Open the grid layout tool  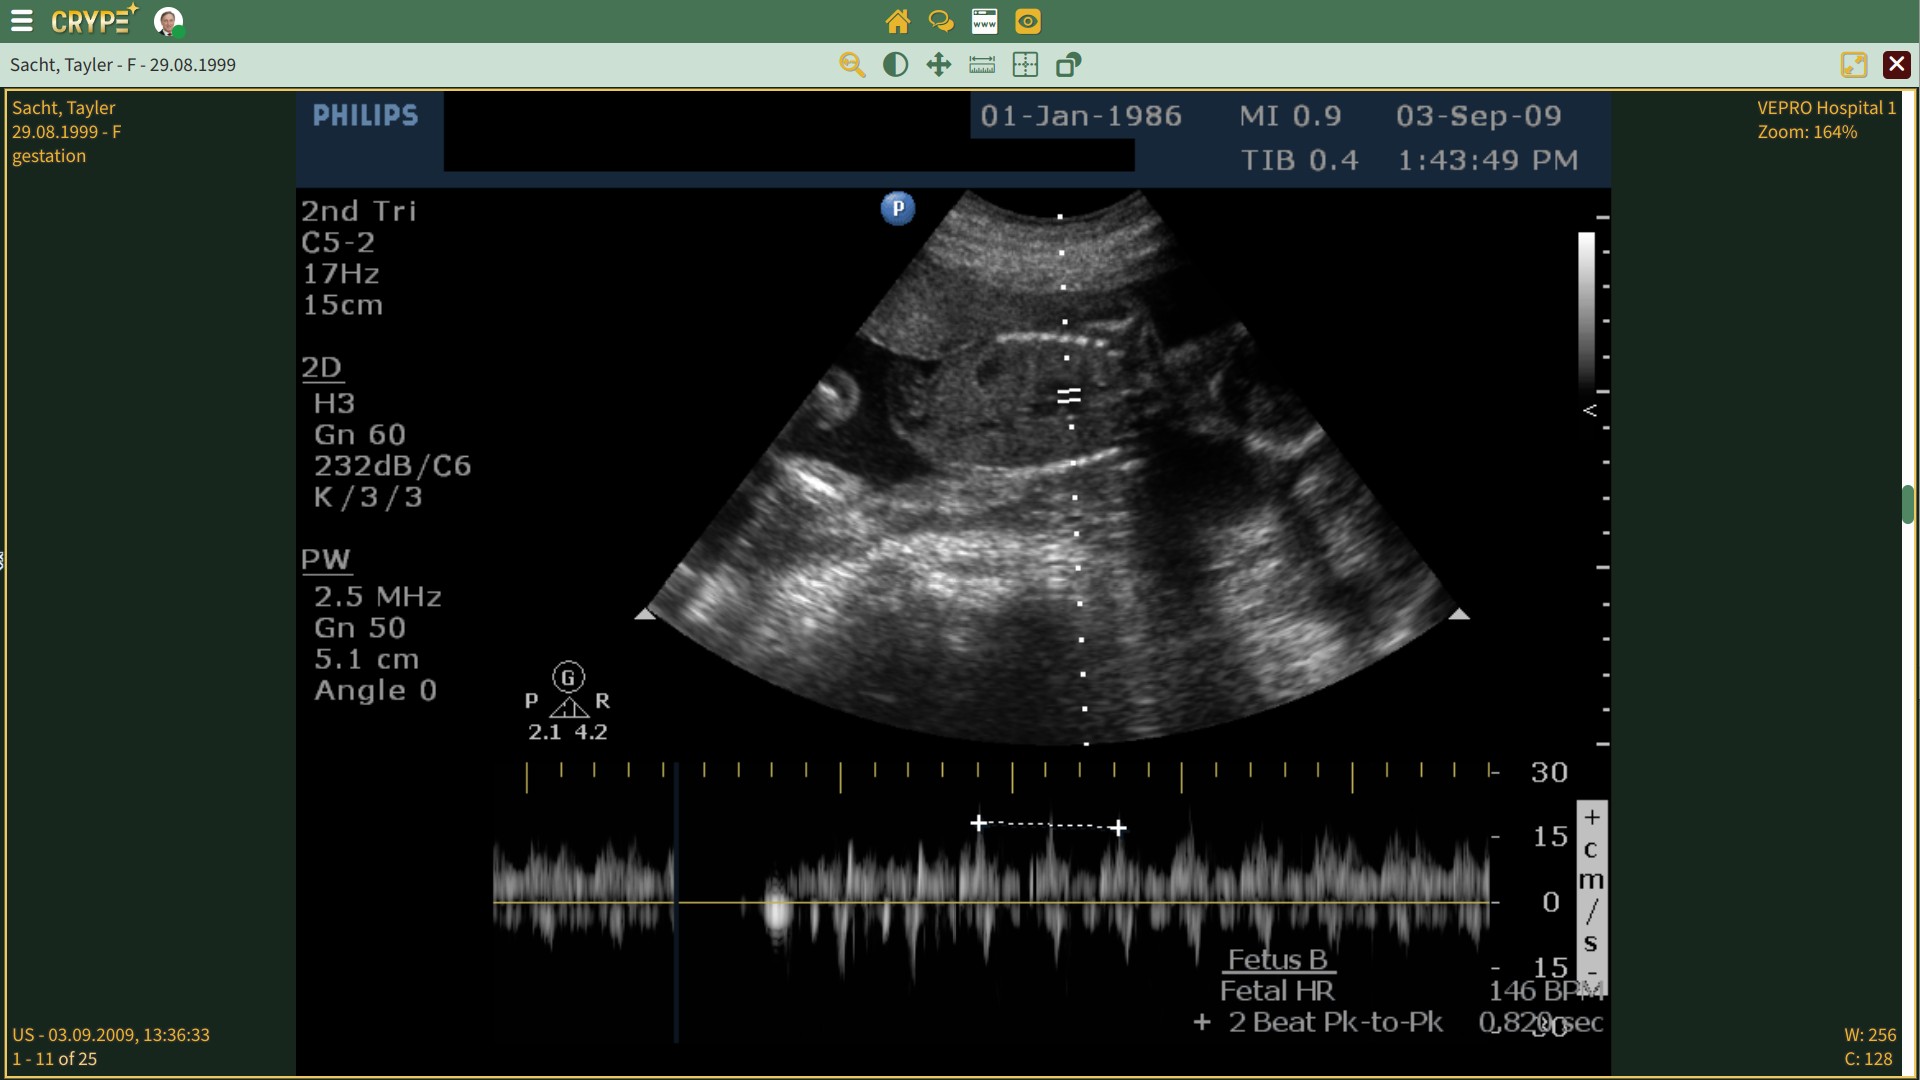coord(1025,65)
